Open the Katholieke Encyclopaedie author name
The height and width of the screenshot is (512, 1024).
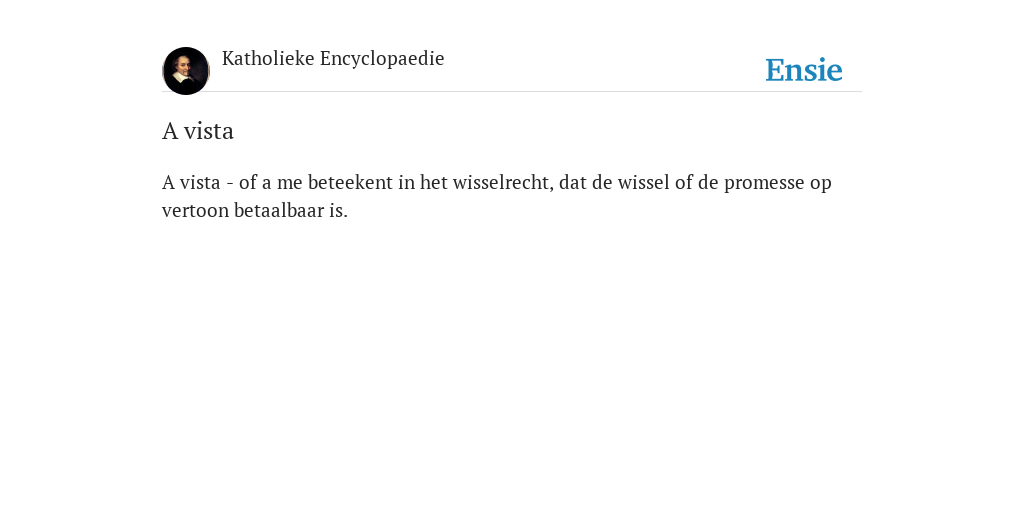click(x=333, y=58)
